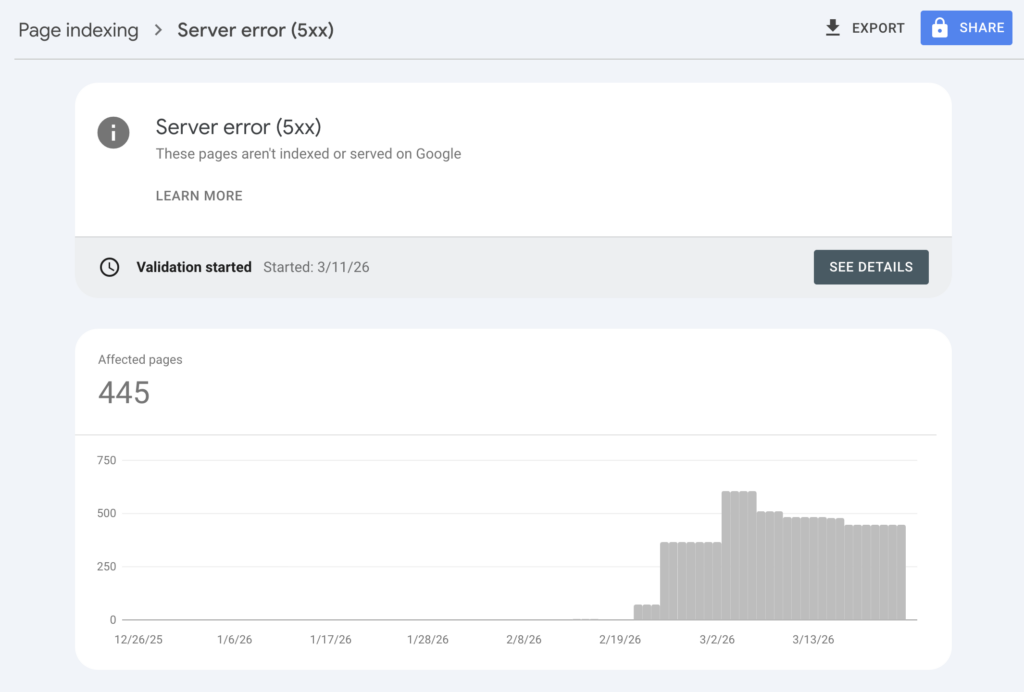Click the info circle icon
Viewport: 1024px width, 692px height.
[113, 132]
